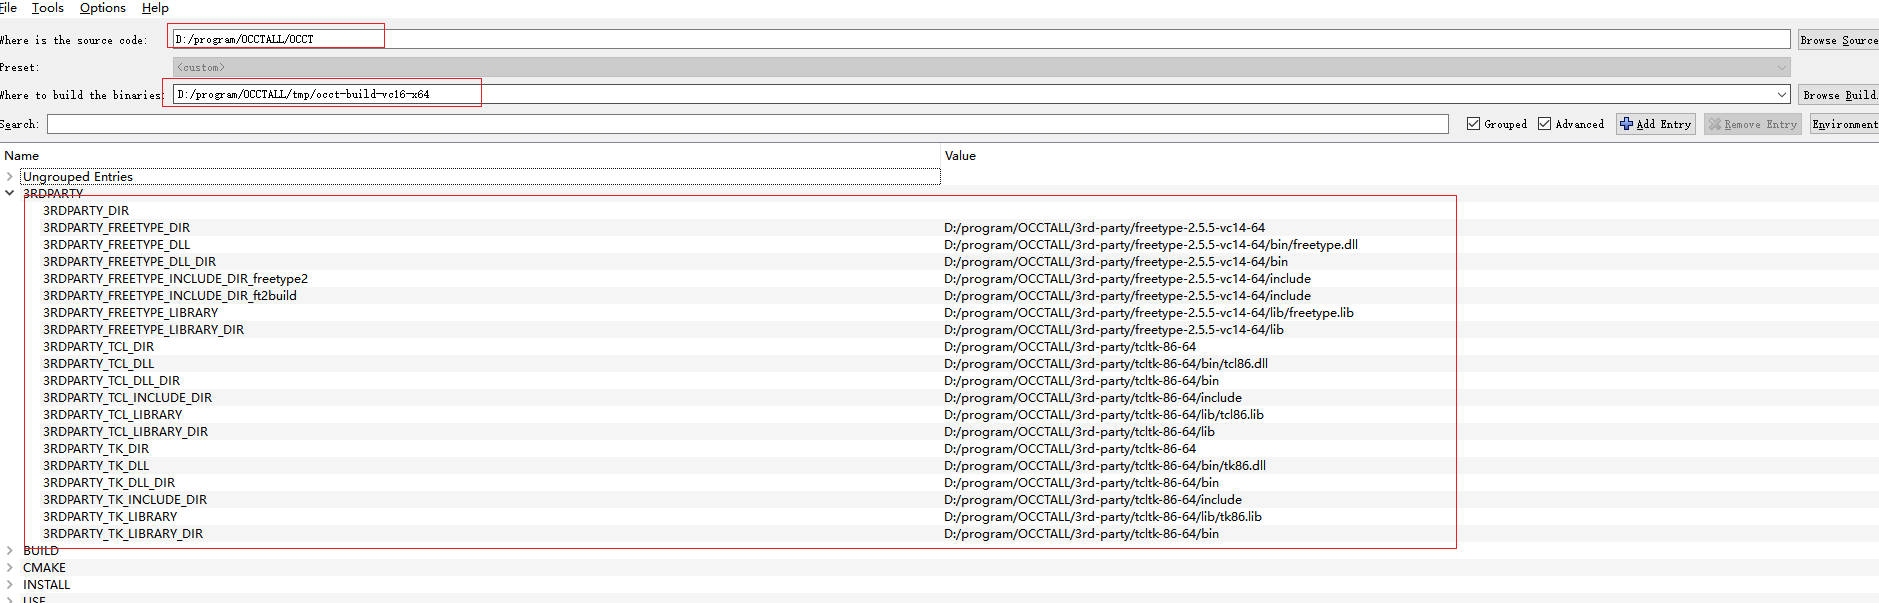Click the Browse Source button
Image resolution: width=1879 pixels, height=603 pixels.
[1838, 40]
